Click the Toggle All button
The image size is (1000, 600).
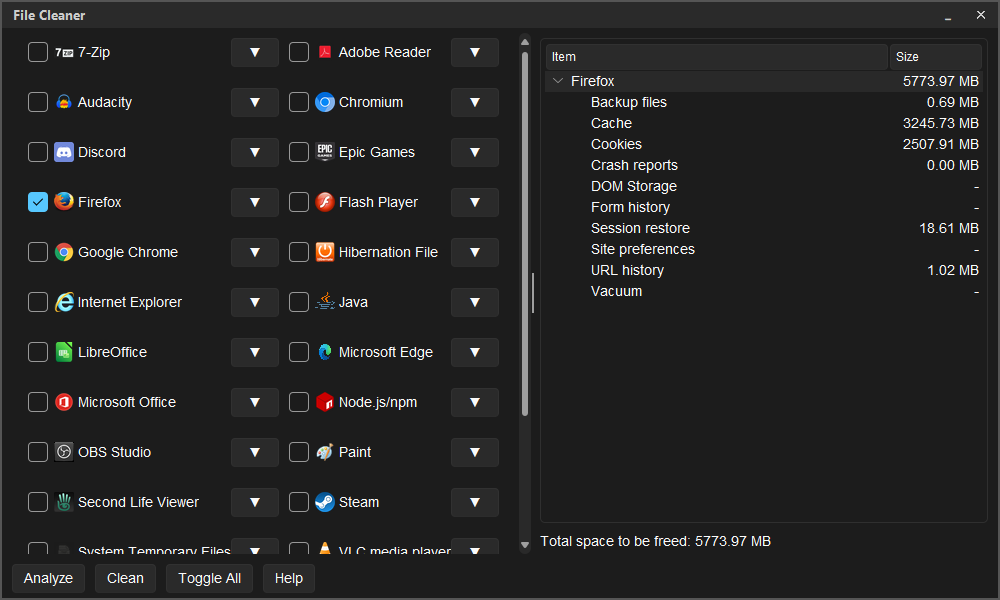pos(209,578)
